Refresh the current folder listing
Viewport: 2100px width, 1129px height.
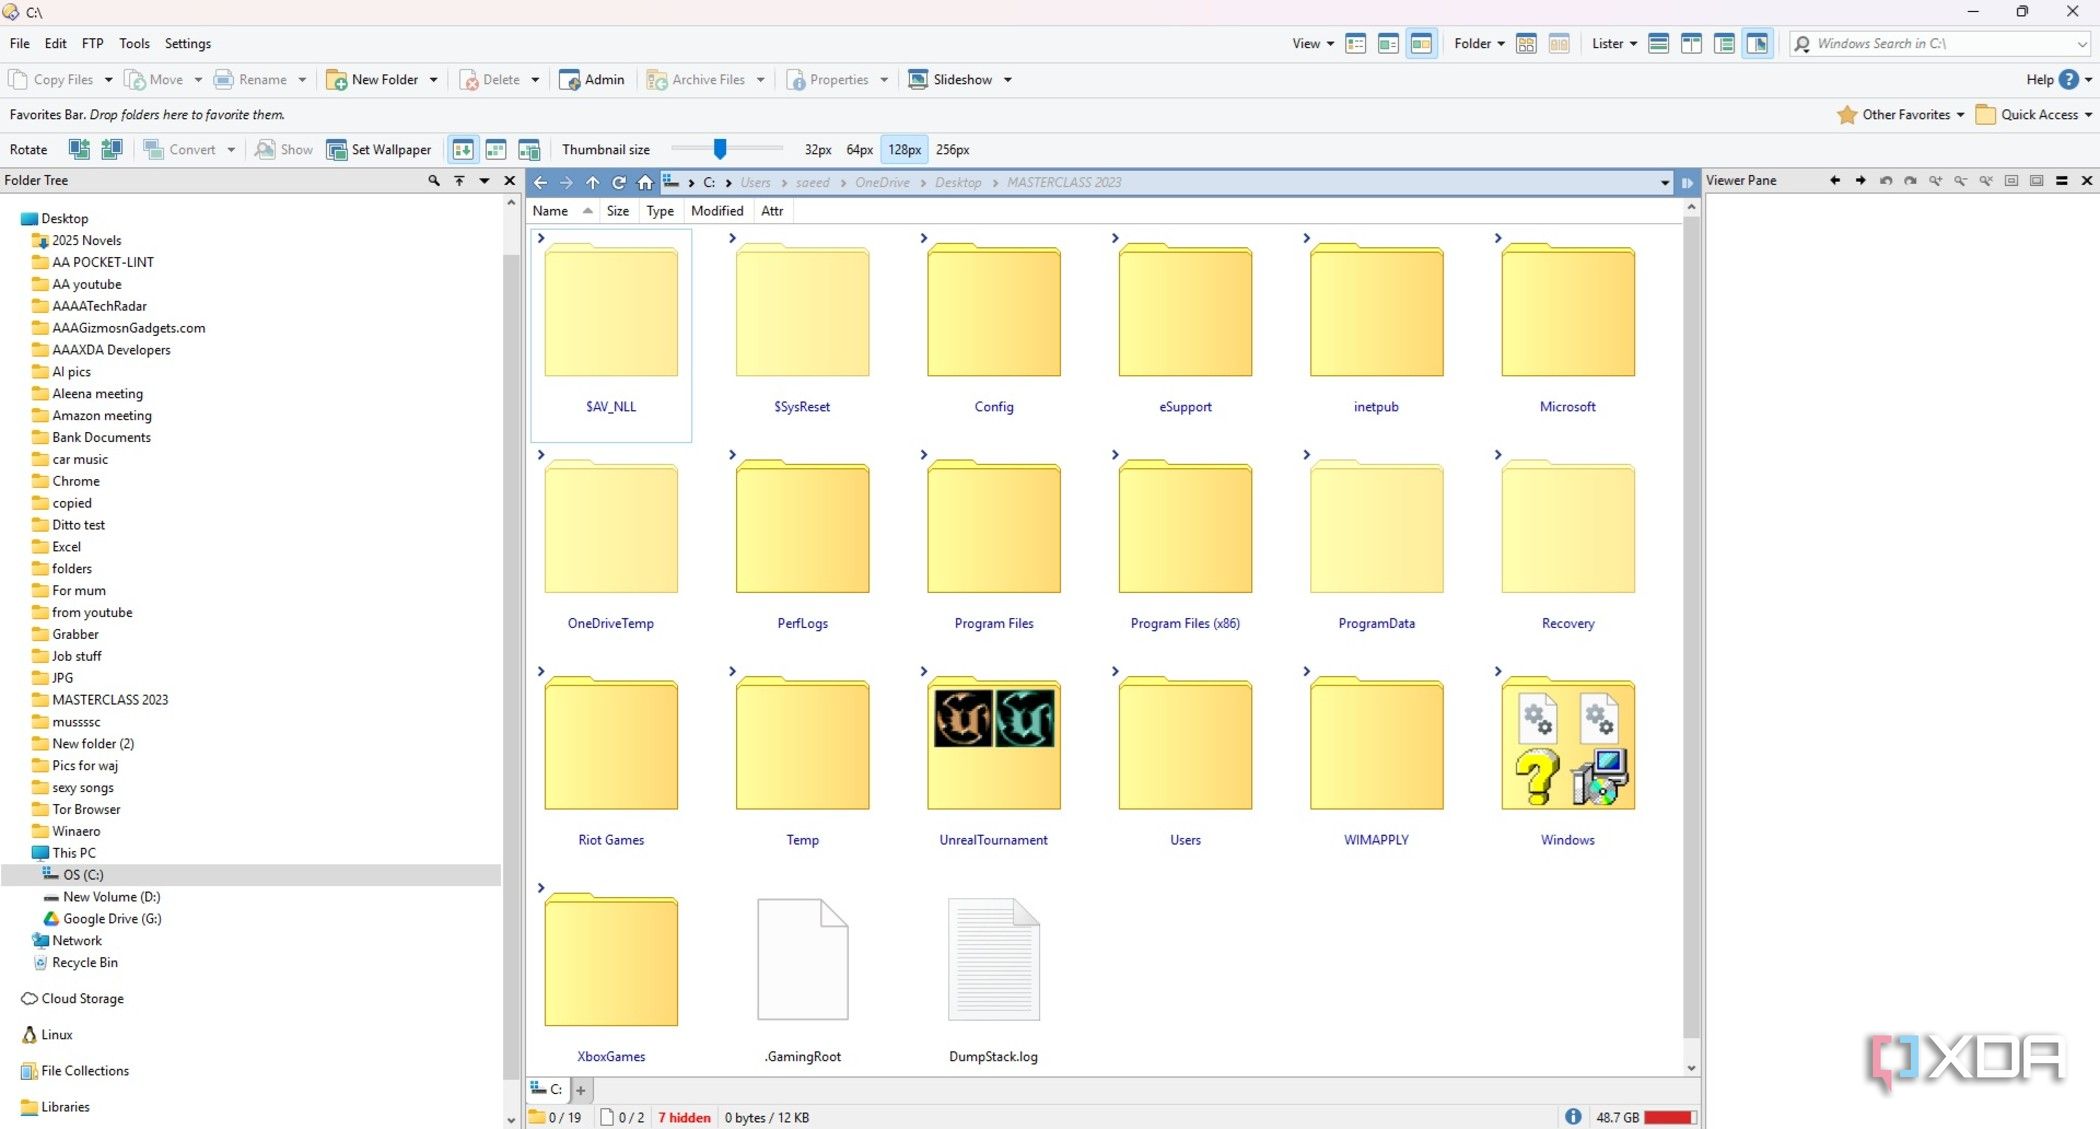click(619, 182)
